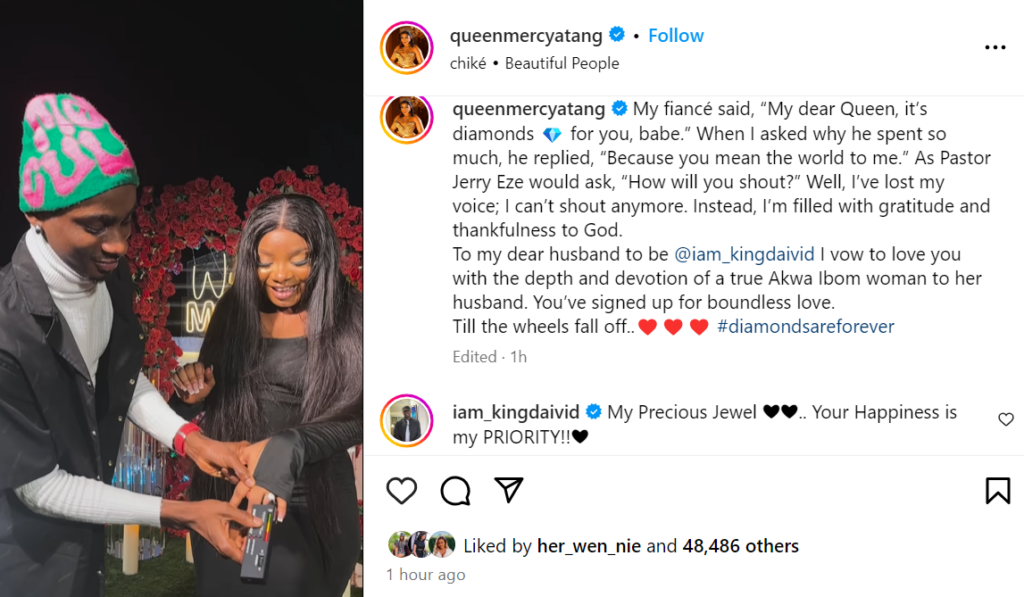The image size is (1024, 597).
Task: Click the post photo of the couple
Action: (x=181, y=298)
